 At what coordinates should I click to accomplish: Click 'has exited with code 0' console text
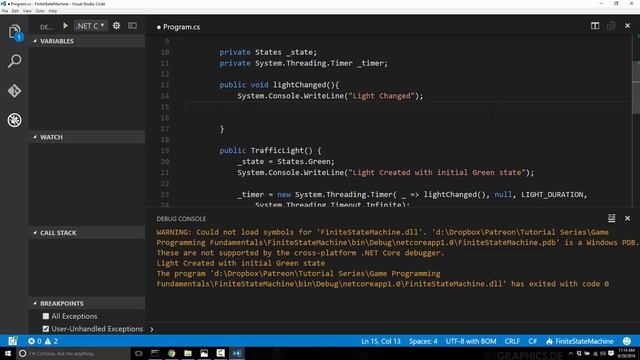[560, 284]
